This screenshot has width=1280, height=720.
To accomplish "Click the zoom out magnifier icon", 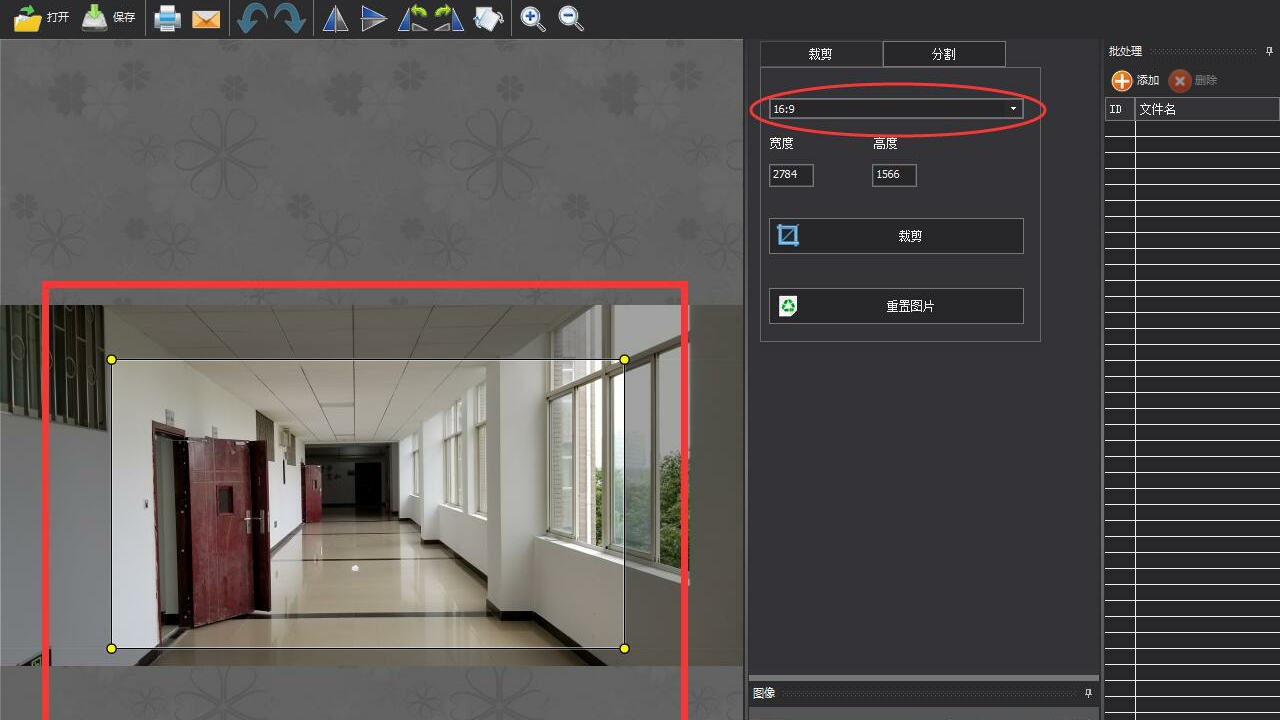I will click(571, 19).
